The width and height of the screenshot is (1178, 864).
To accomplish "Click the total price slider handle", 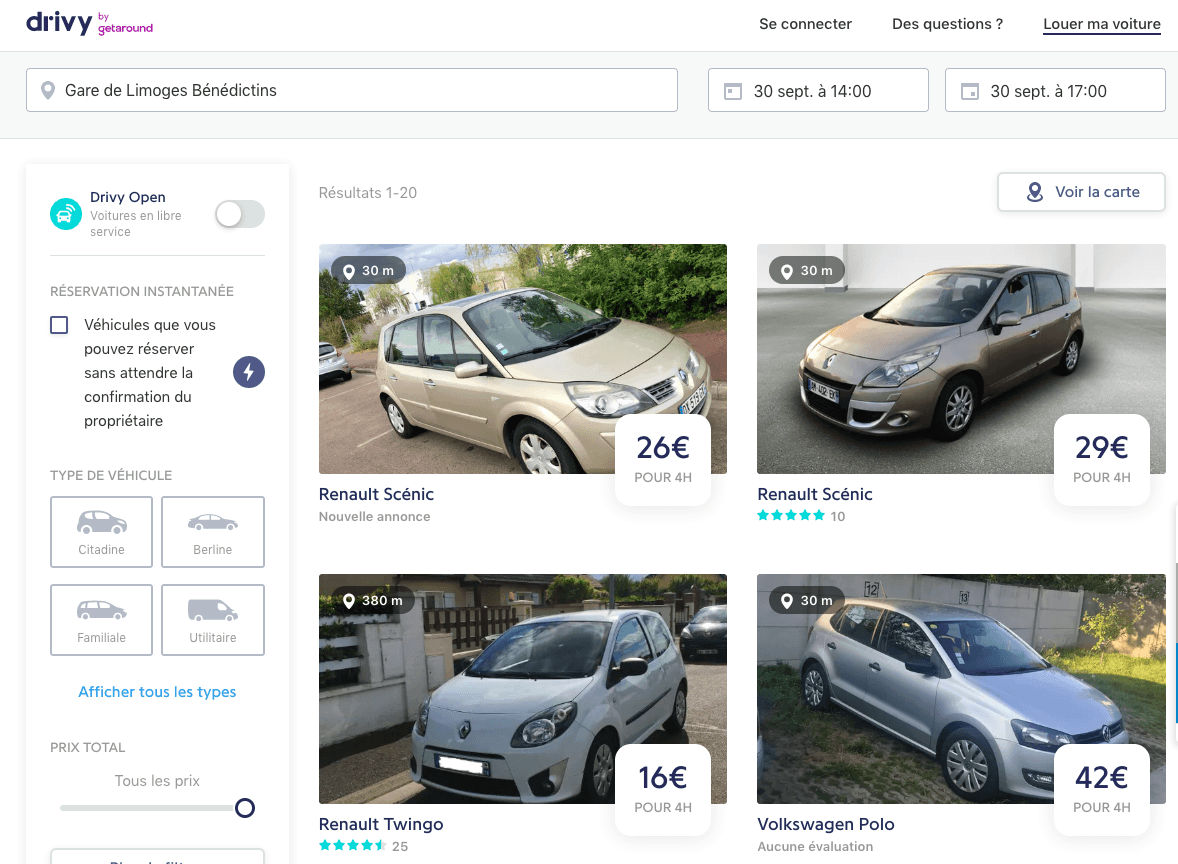I will [245, 808].
